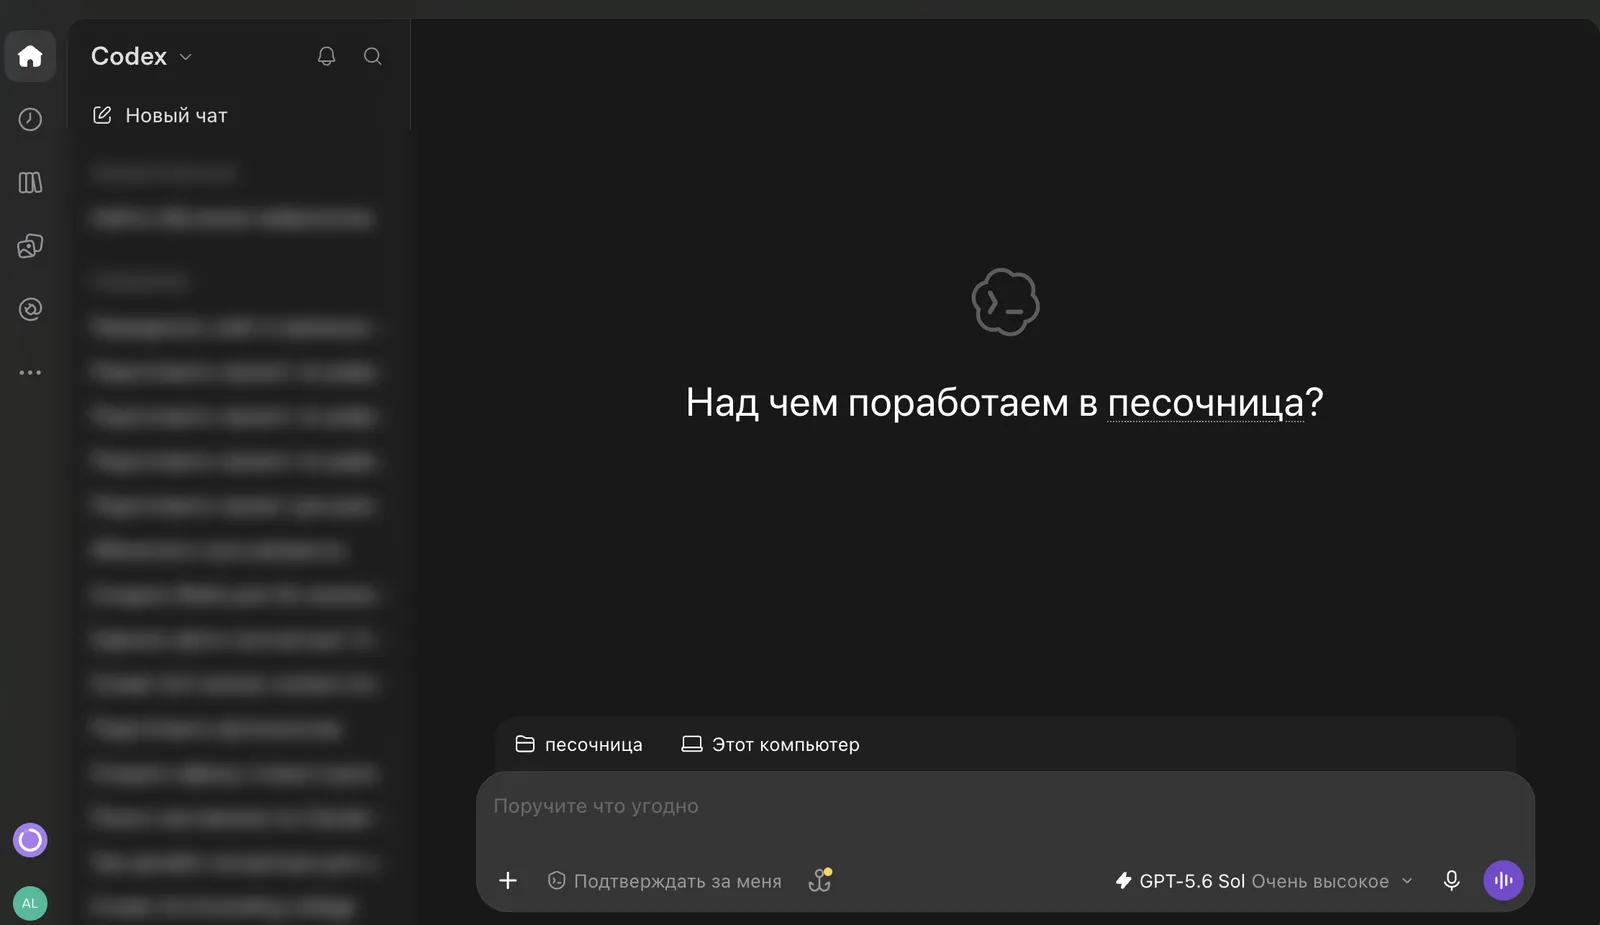Click the Codex terminal logo in center
The height and width of the screenshot is (925, 1600).
pos(1005,302)
